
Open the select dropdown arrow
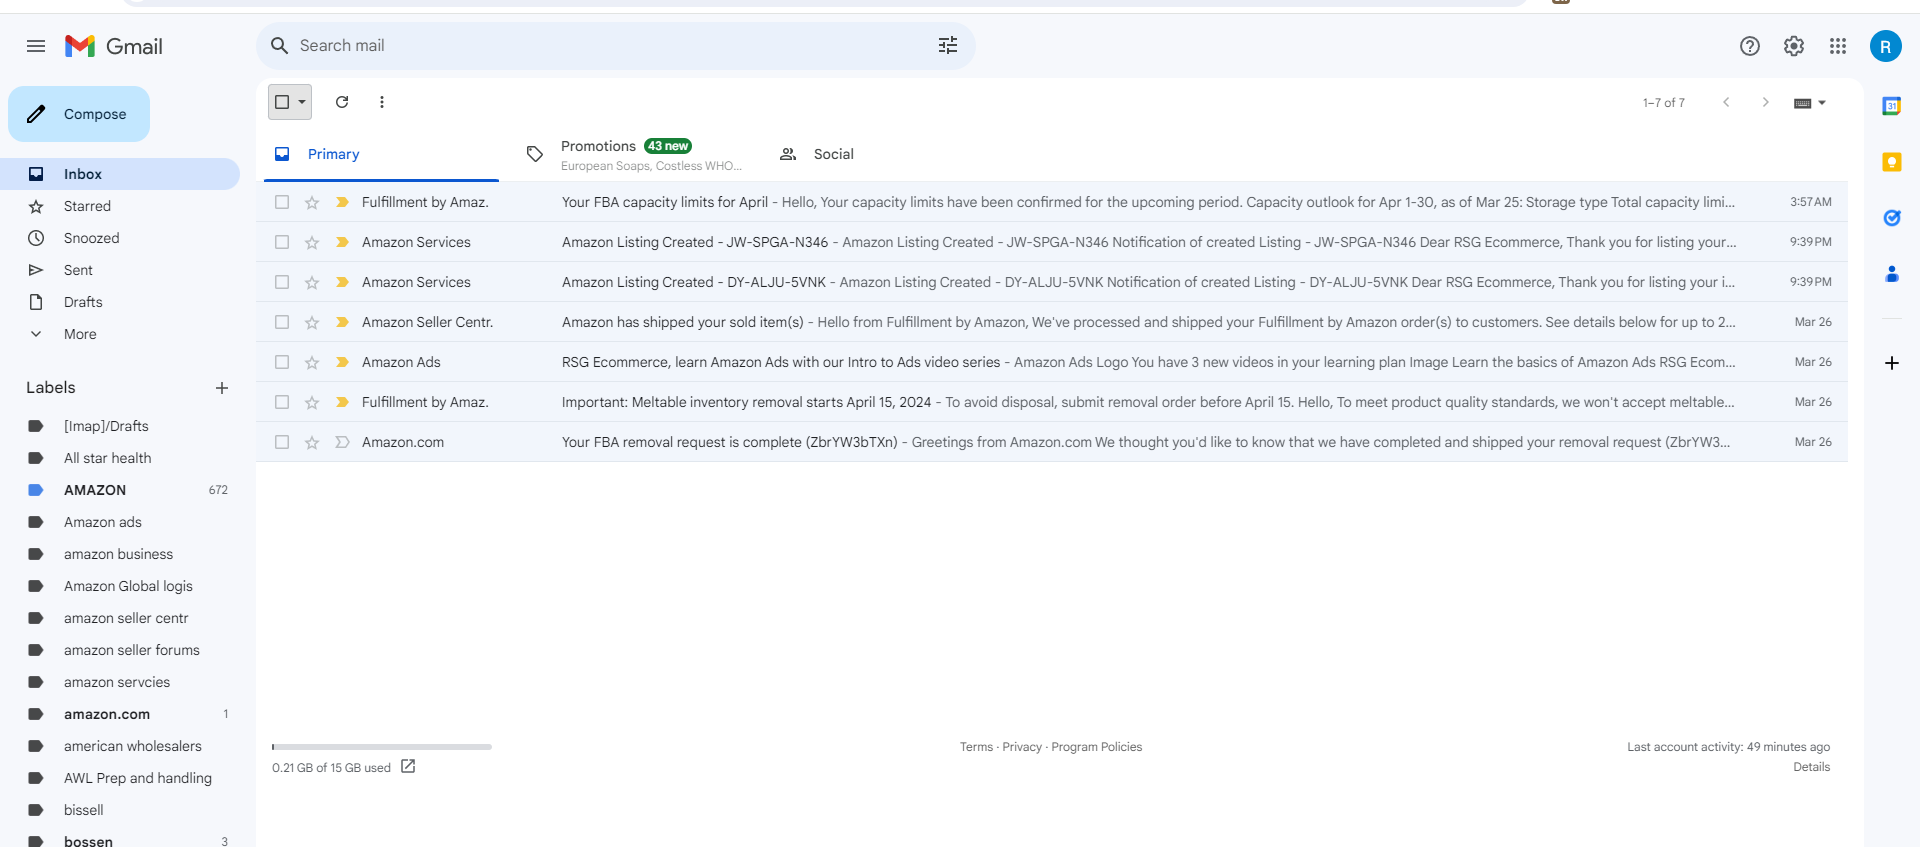[x=302, y=102]
